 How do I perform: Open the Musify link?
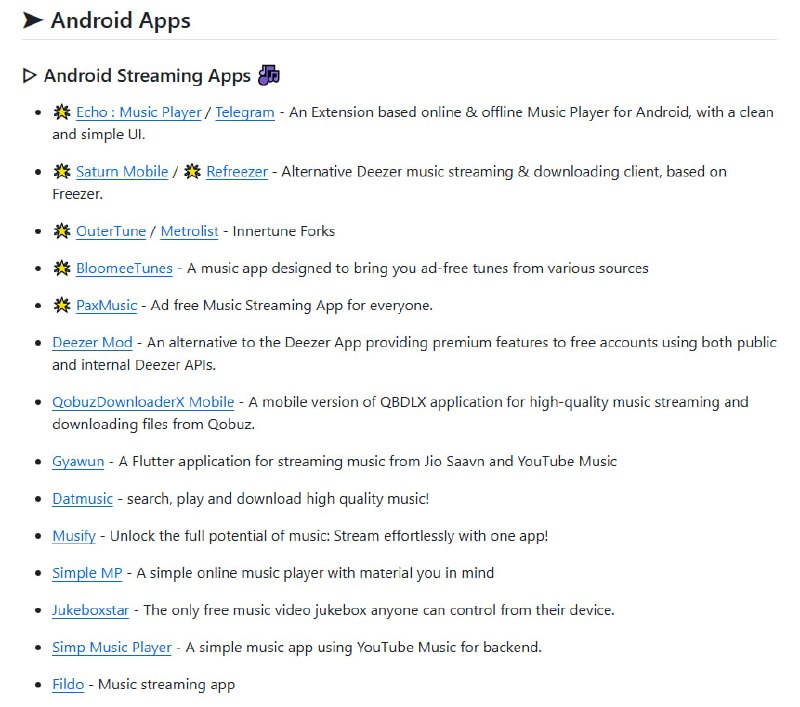74,535
